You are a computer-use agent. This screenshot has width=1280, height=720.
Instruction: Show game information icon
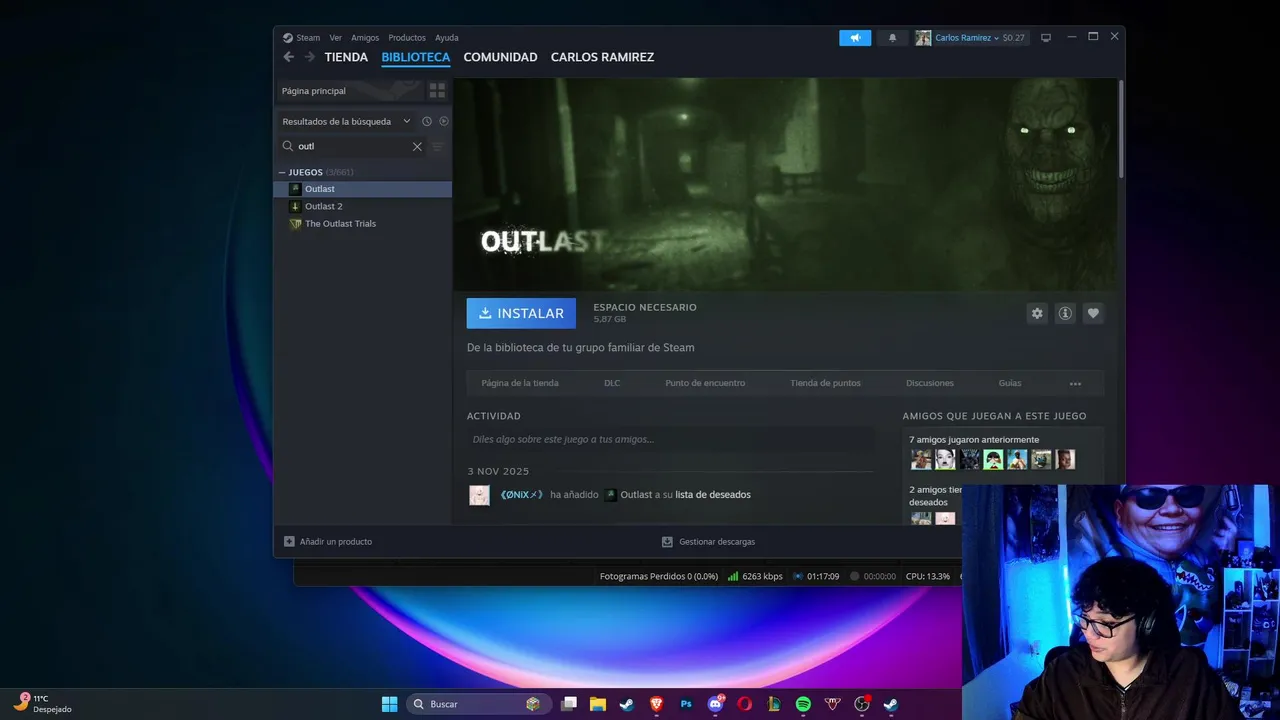click(x=1065, y=313)
